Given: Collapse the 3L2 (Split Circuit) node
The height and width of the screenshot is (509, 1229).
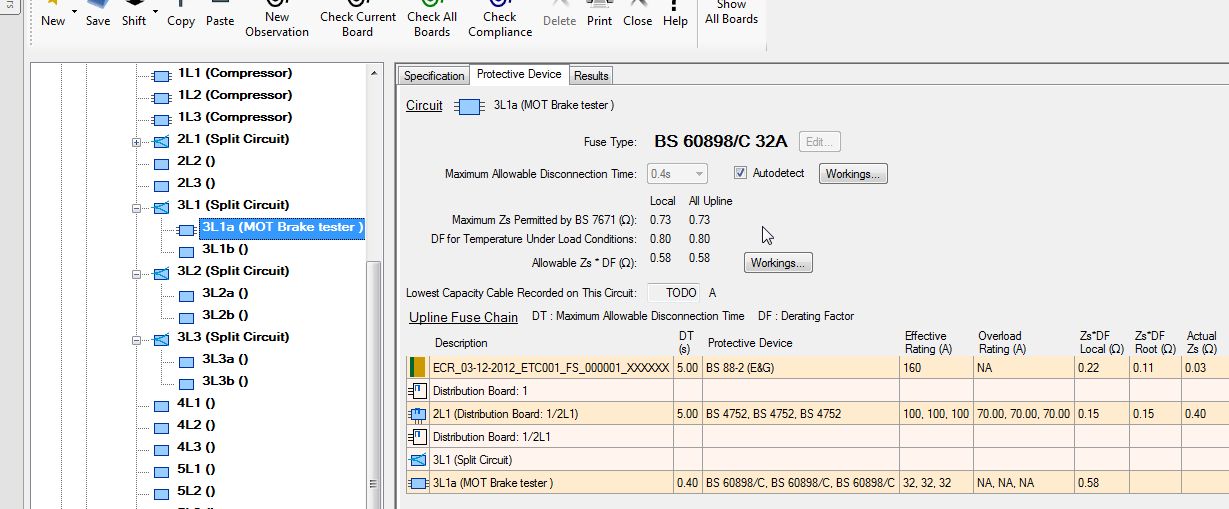Looking at the screenshot, I should tap(136, 274).
